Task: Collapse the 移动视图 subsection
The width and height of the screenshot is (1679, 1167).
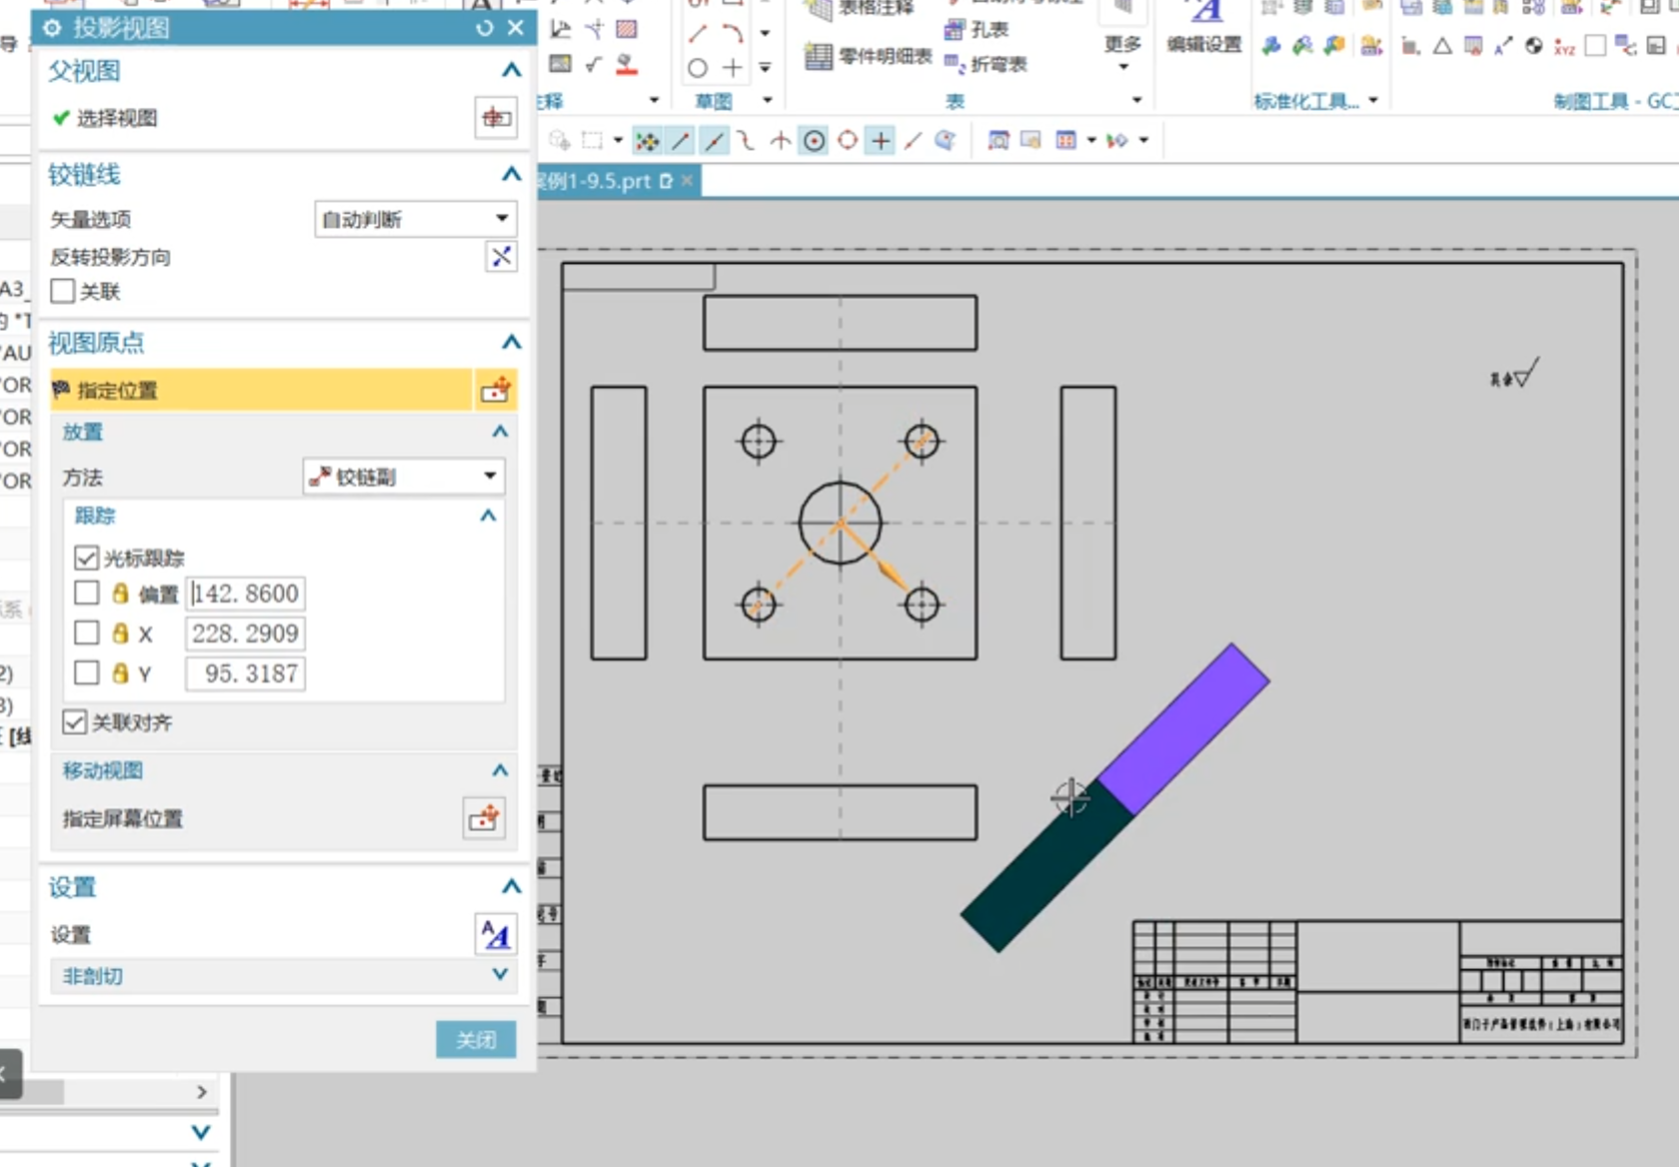Action: pyautogui.click(x=500, y=770)
